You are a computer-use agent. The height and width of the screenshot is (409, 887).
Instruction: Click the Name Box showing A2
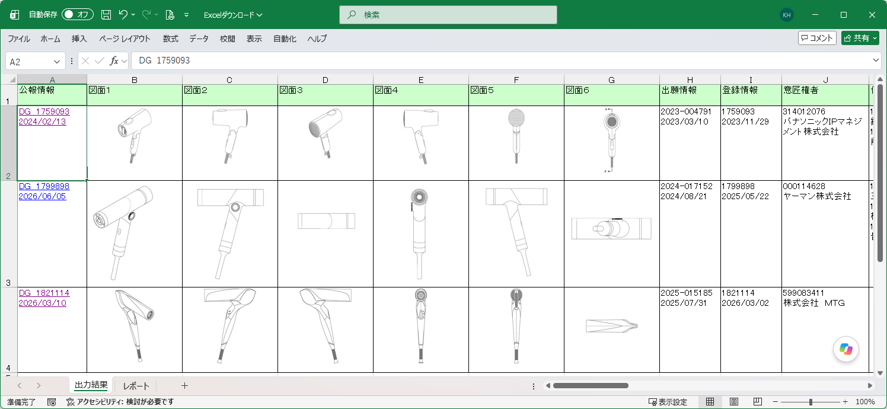click(x=29, y=61)
